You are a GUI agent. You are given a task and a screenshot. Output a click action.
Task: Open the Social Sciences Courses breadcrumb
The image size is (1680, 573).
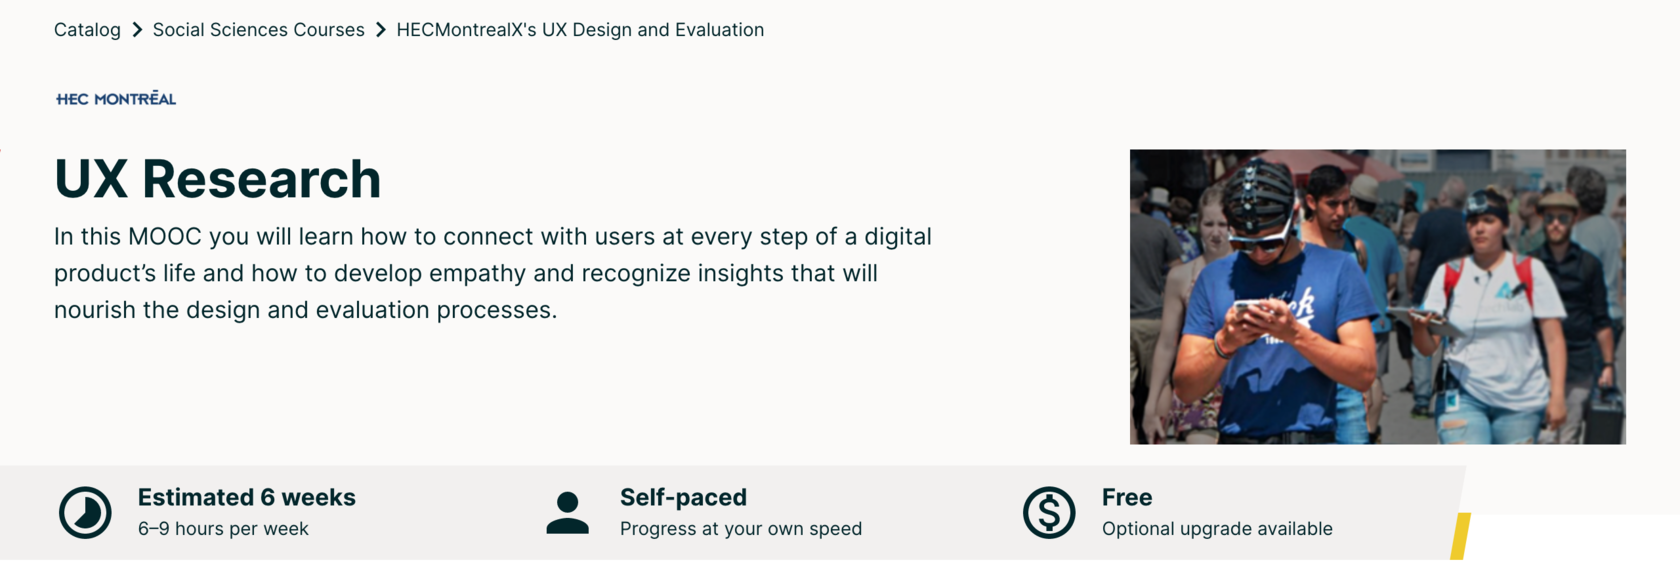(x=258, y=30)
